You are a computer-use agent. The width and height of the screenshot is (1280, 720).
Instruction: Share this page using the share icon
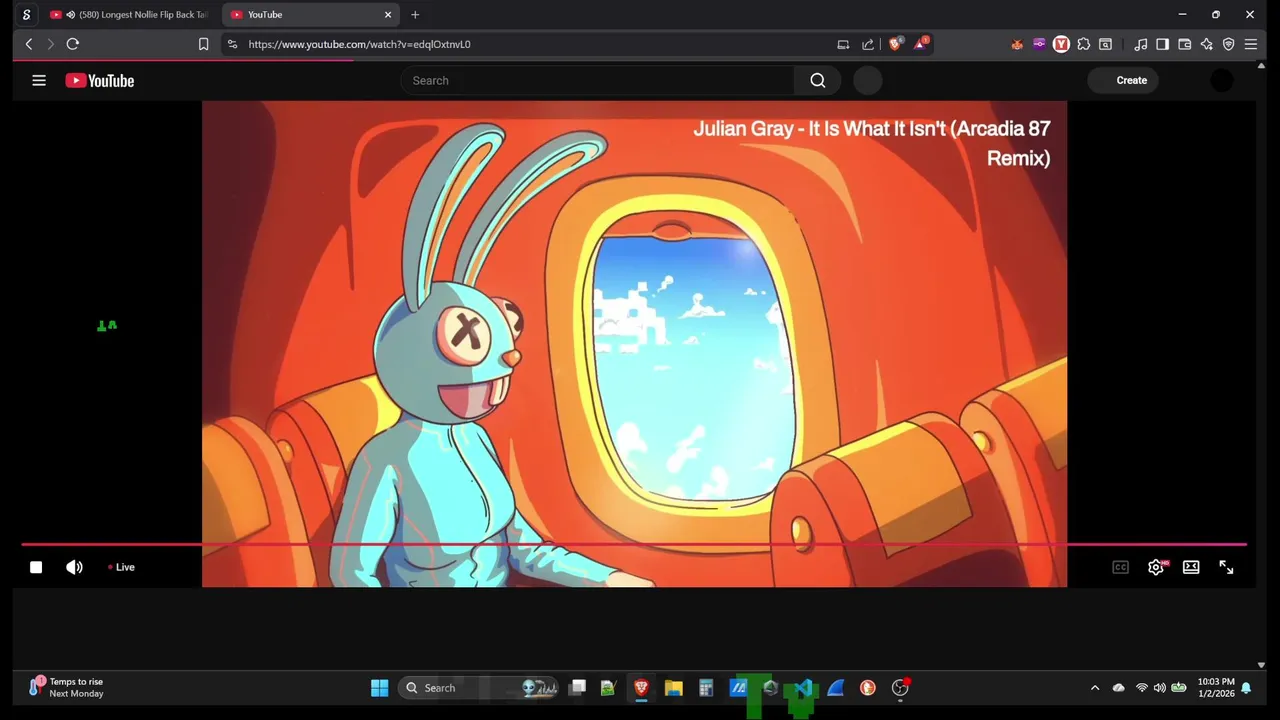coord(867,44)
